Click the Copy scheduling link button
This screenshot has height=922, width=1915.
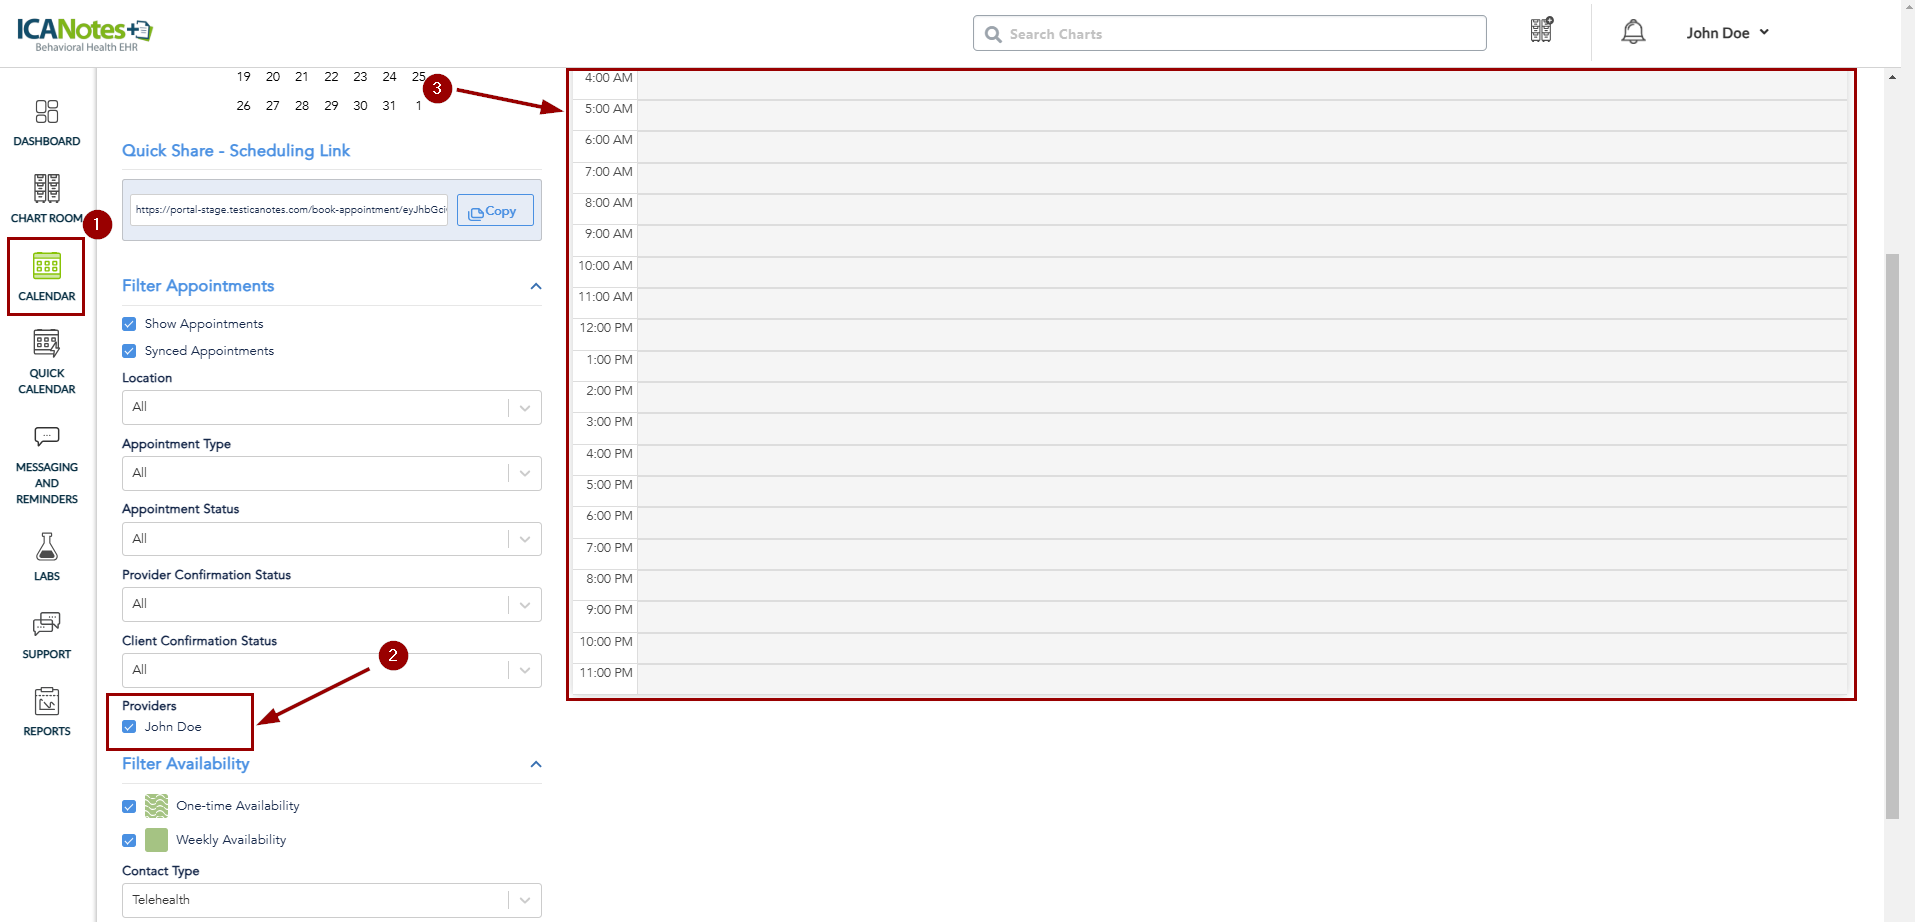click(494, 211)
